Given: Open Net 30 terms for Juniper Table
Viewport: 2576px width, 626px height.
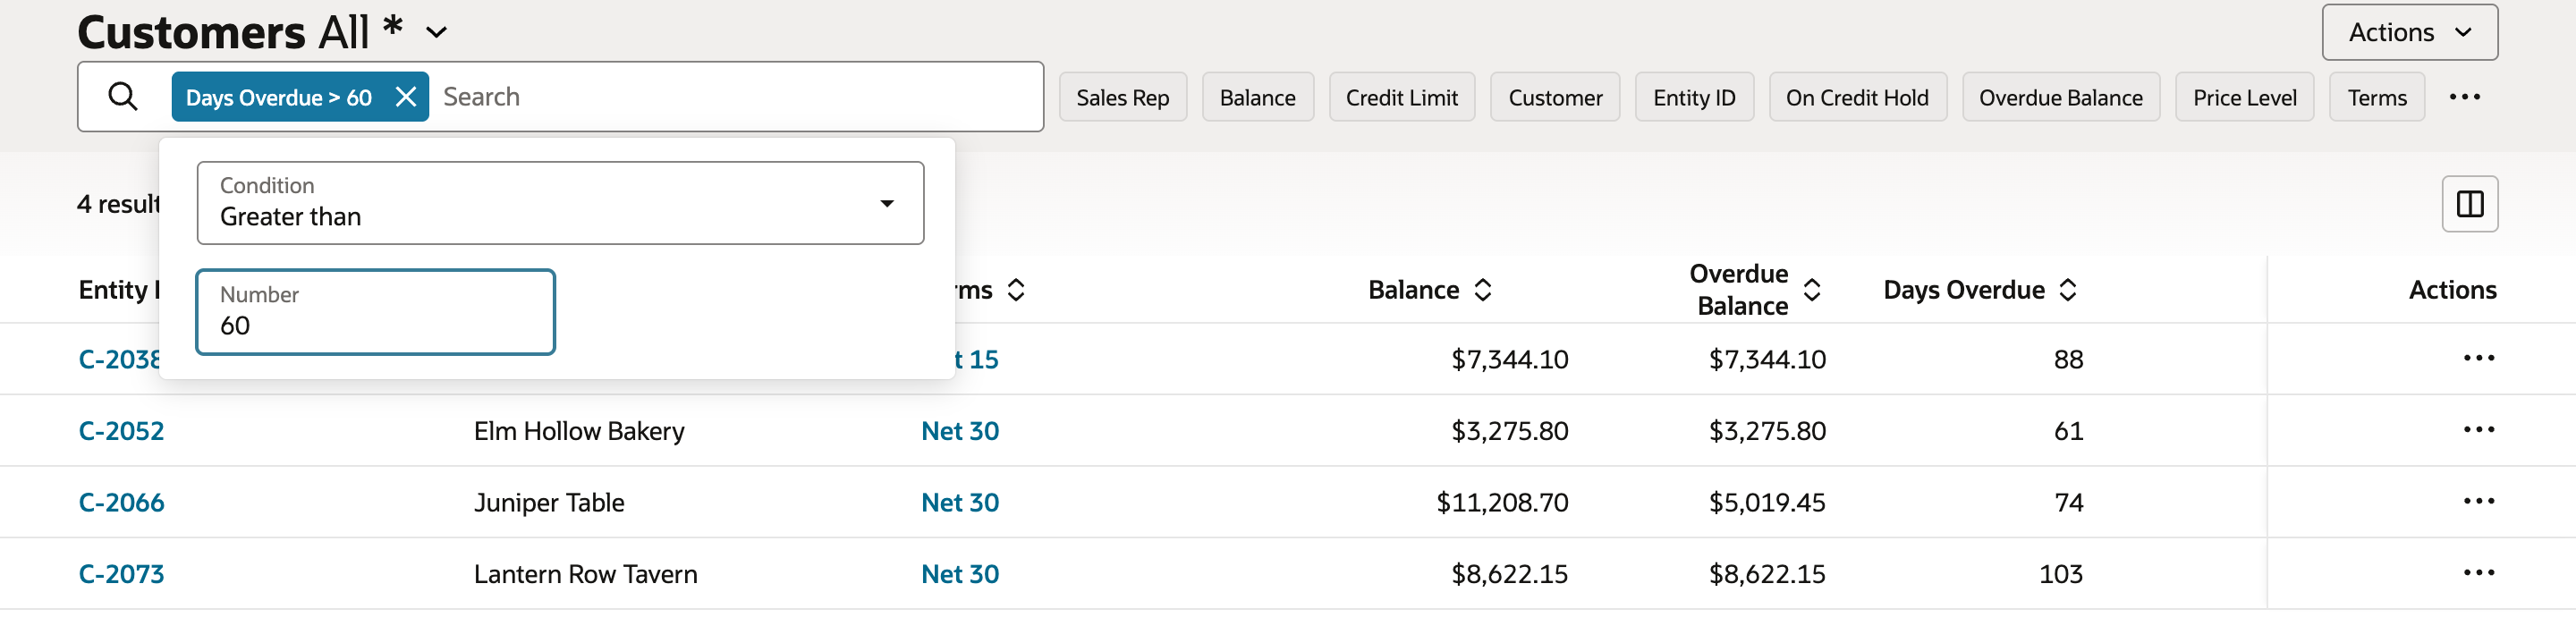Looking at the screenshot, I should [960, 502].
